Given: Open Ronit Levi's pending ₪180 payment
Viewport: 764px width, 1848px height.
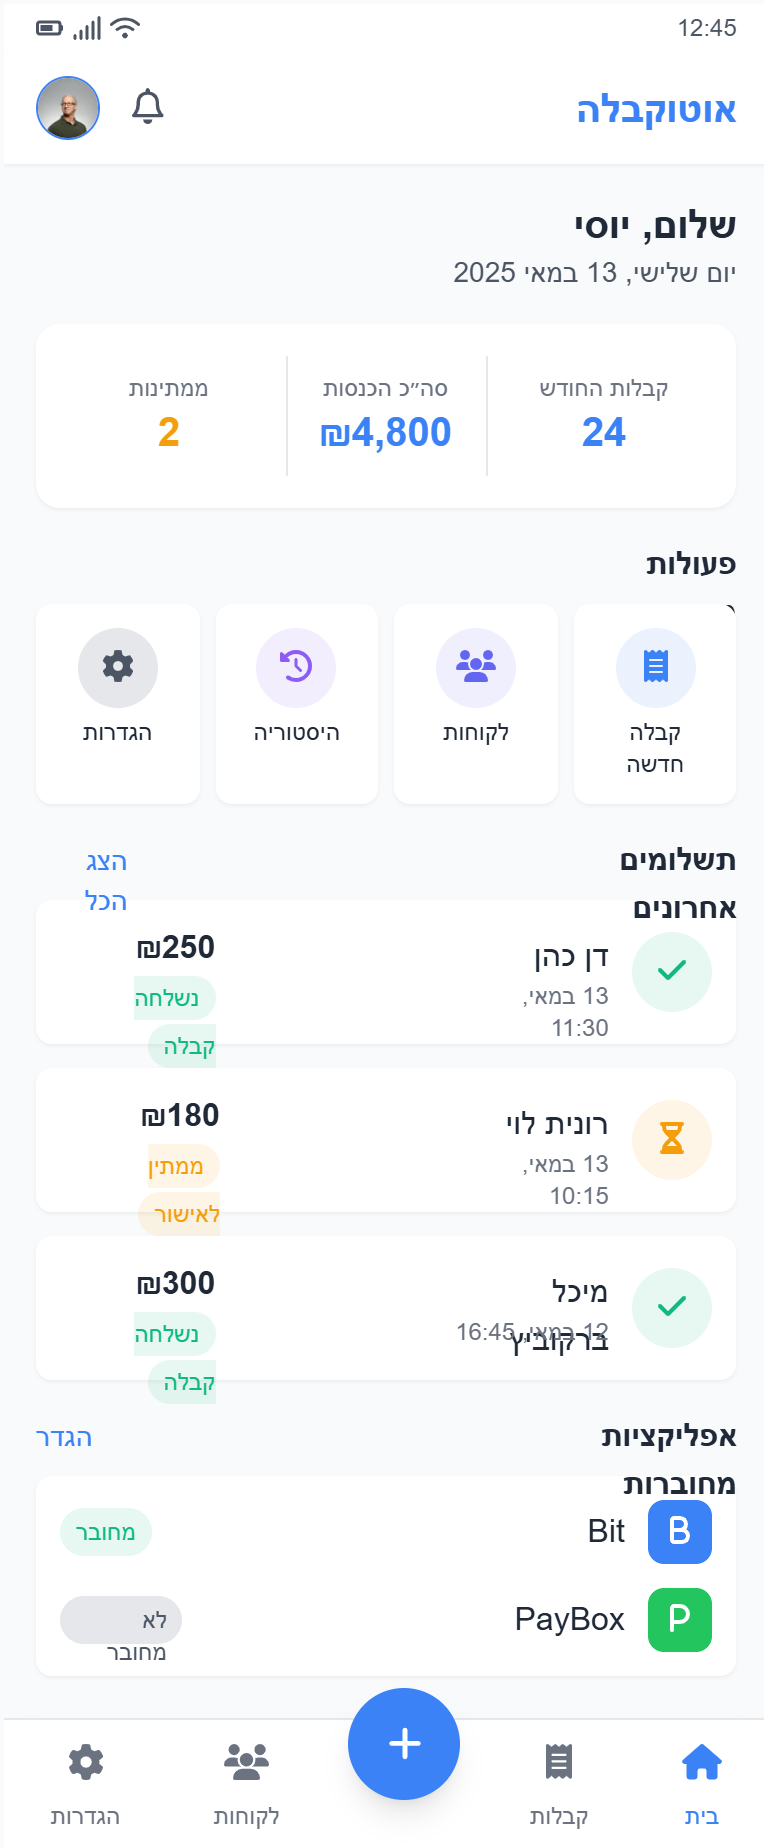Looking at the screenshot, I should coord(386,1140).
